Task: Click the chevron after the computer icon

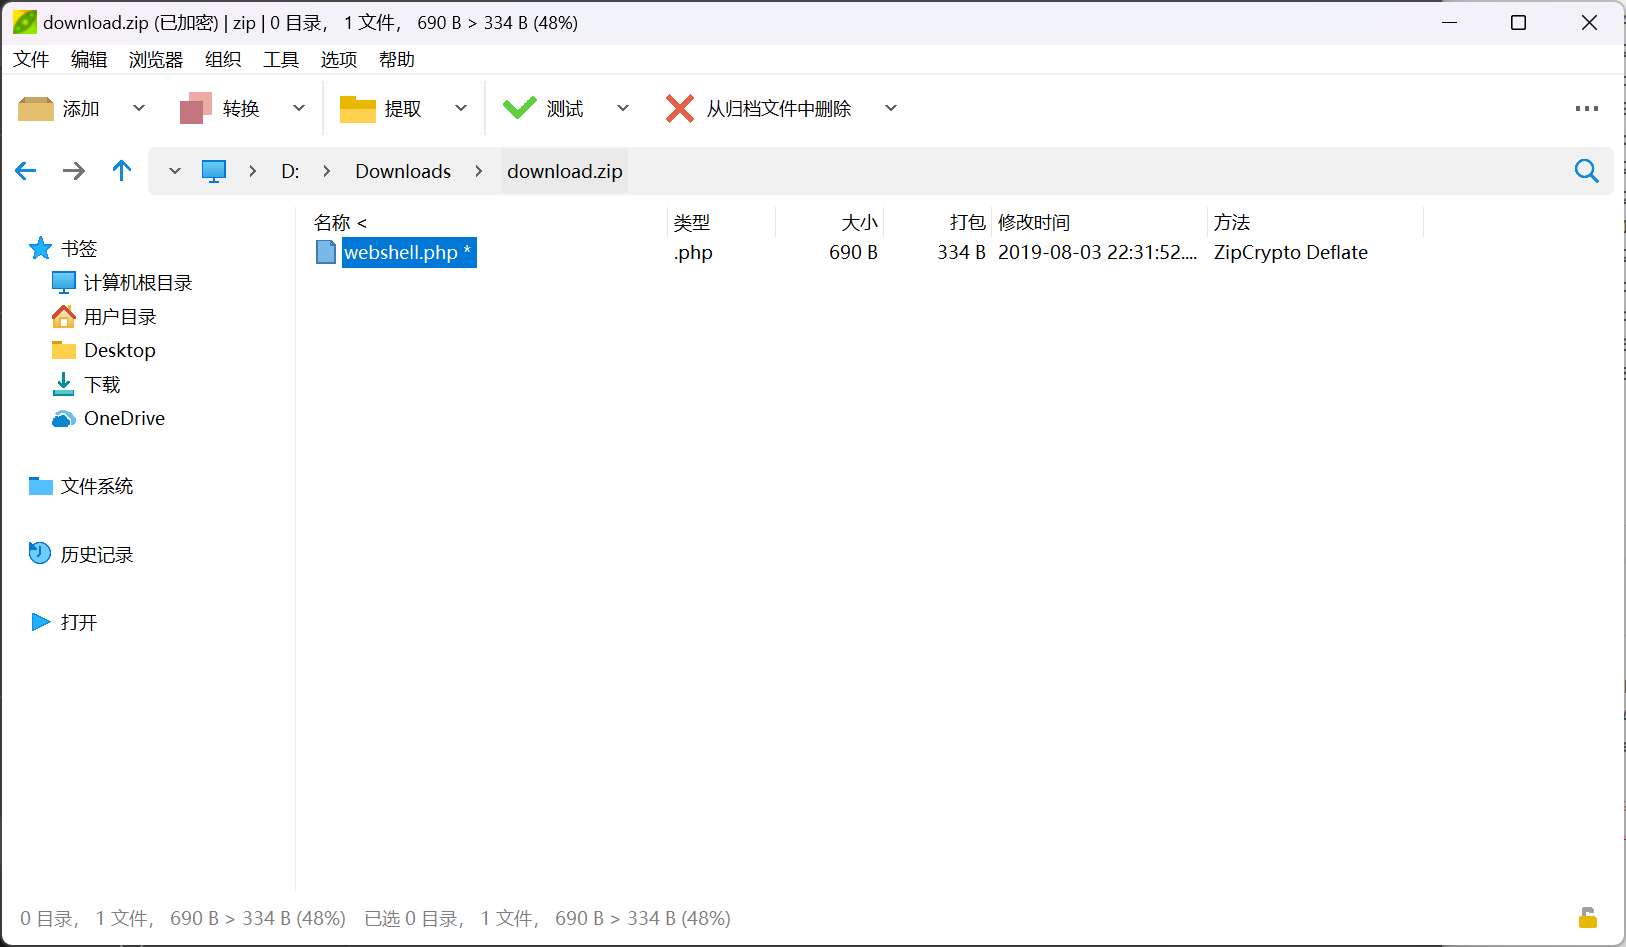Action: [253, 171]
